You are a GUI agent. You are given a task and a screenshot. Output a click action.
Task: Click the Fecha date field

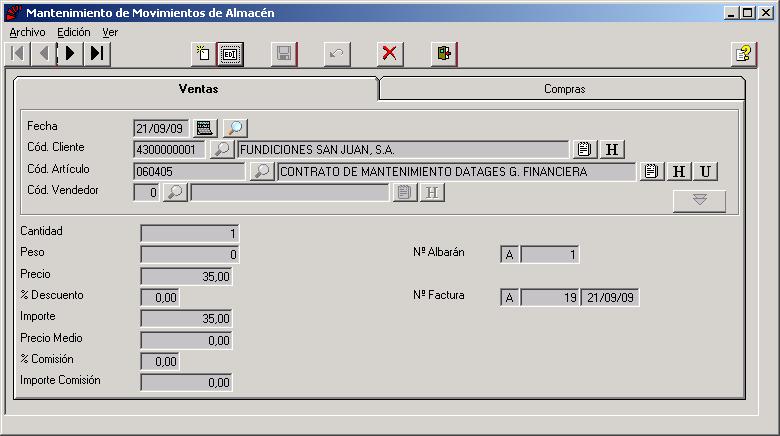pos(161,128)
